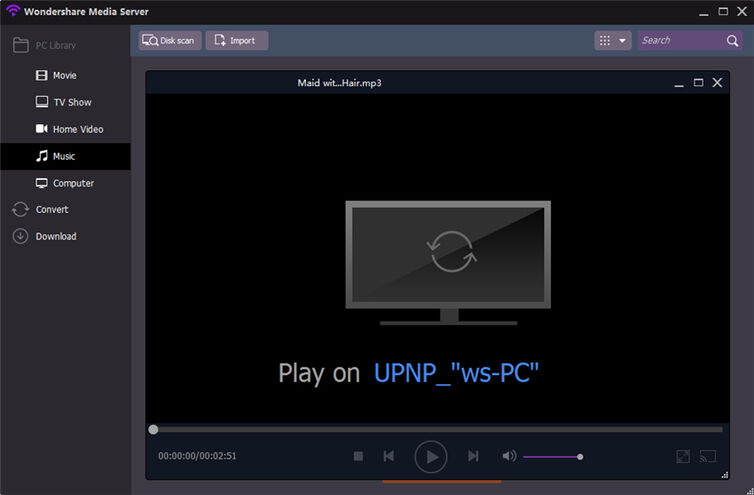
Task: Click the player resize grip corner
Action: point(725,475)
